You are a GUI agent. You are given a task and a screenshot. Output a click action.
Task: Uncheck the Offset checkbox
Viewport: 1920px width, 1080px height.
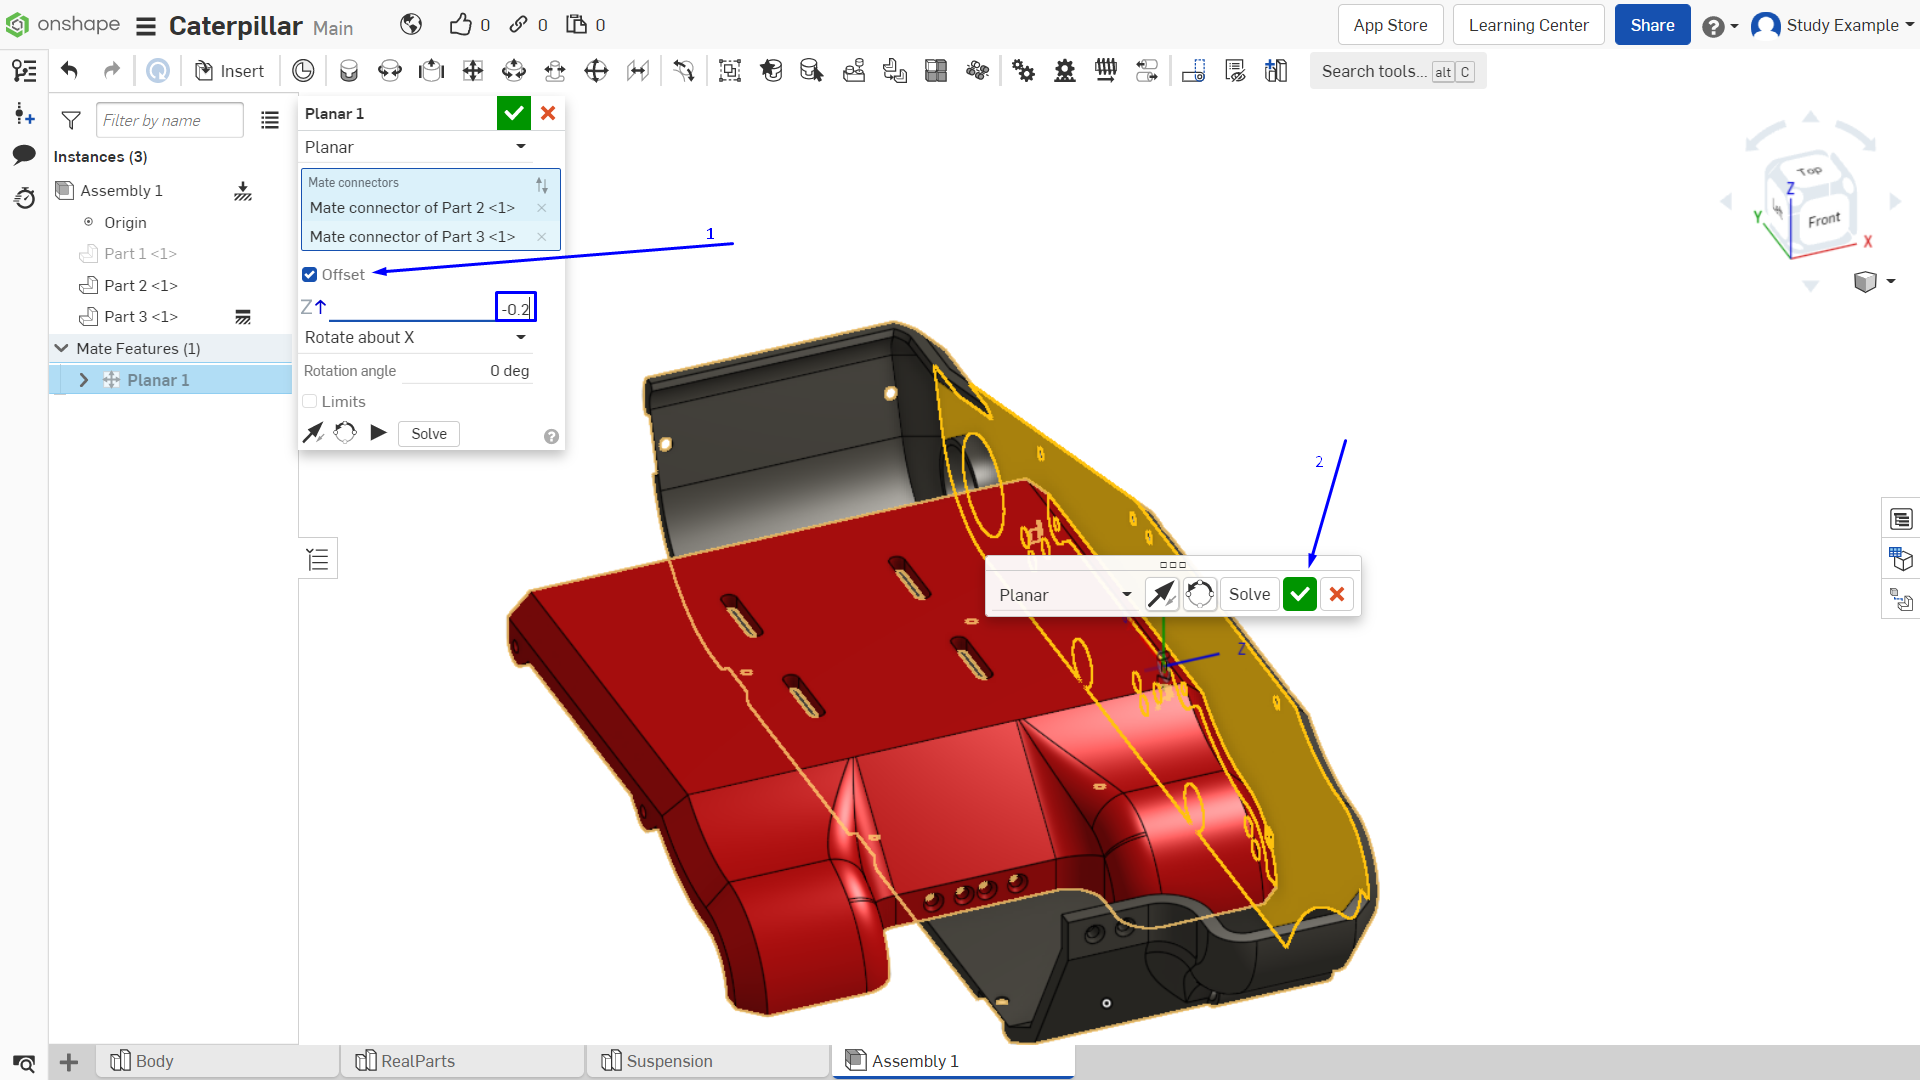click(310, 275)
